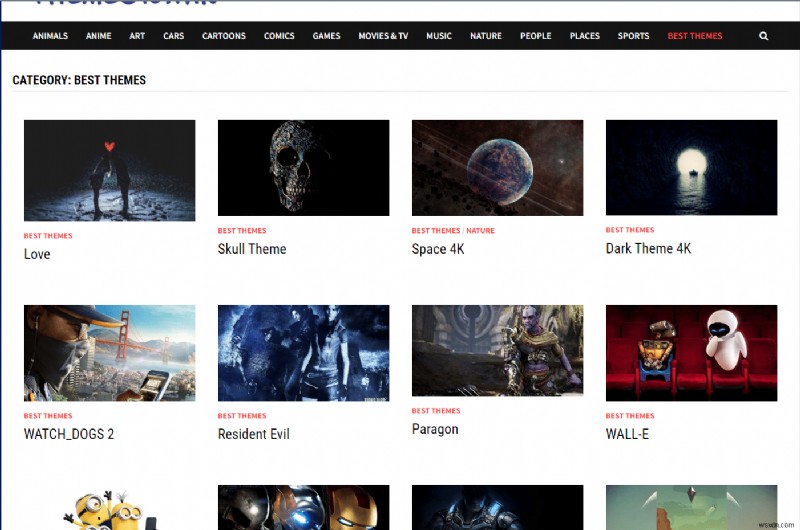Image resolution: width=800 pixels, height=530 pixels.
Task: Select the Music category
Action: [439, 36]
